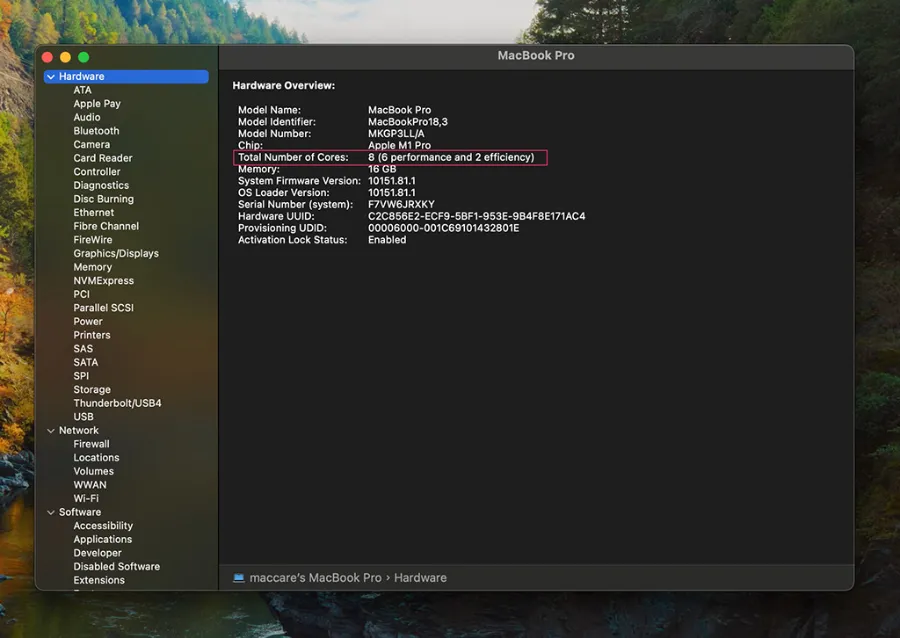Viewport: 900px width, 638px height.
Task: Show Volumes network entry
Action: (94, 471)
